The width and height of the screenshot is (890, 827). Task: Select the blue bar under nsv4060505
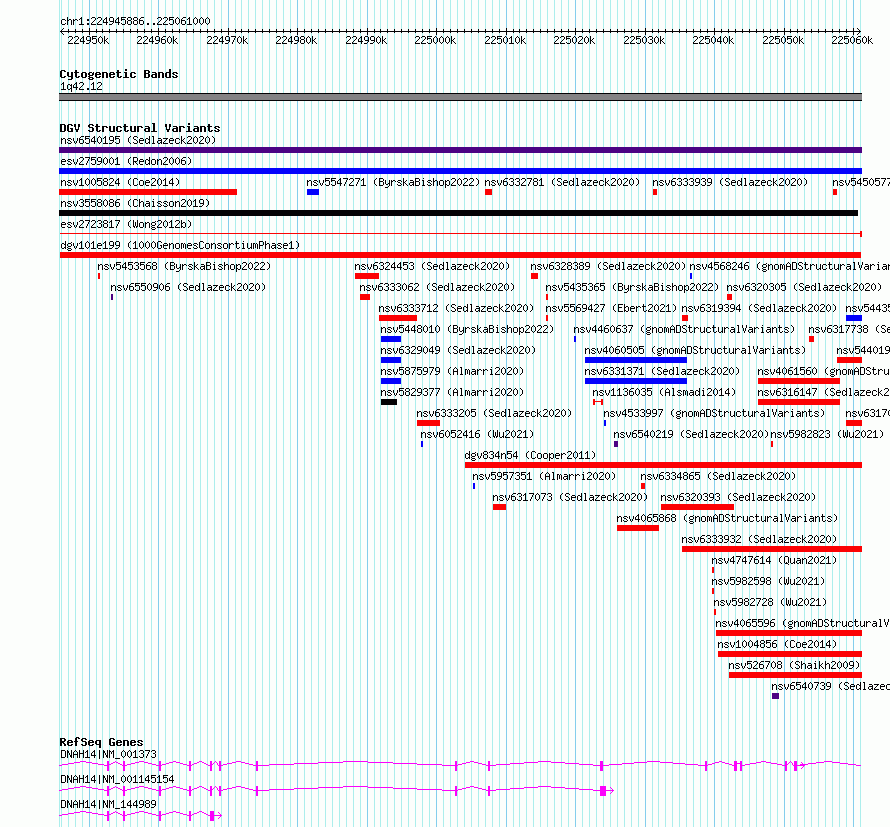(x=636, y=360)
